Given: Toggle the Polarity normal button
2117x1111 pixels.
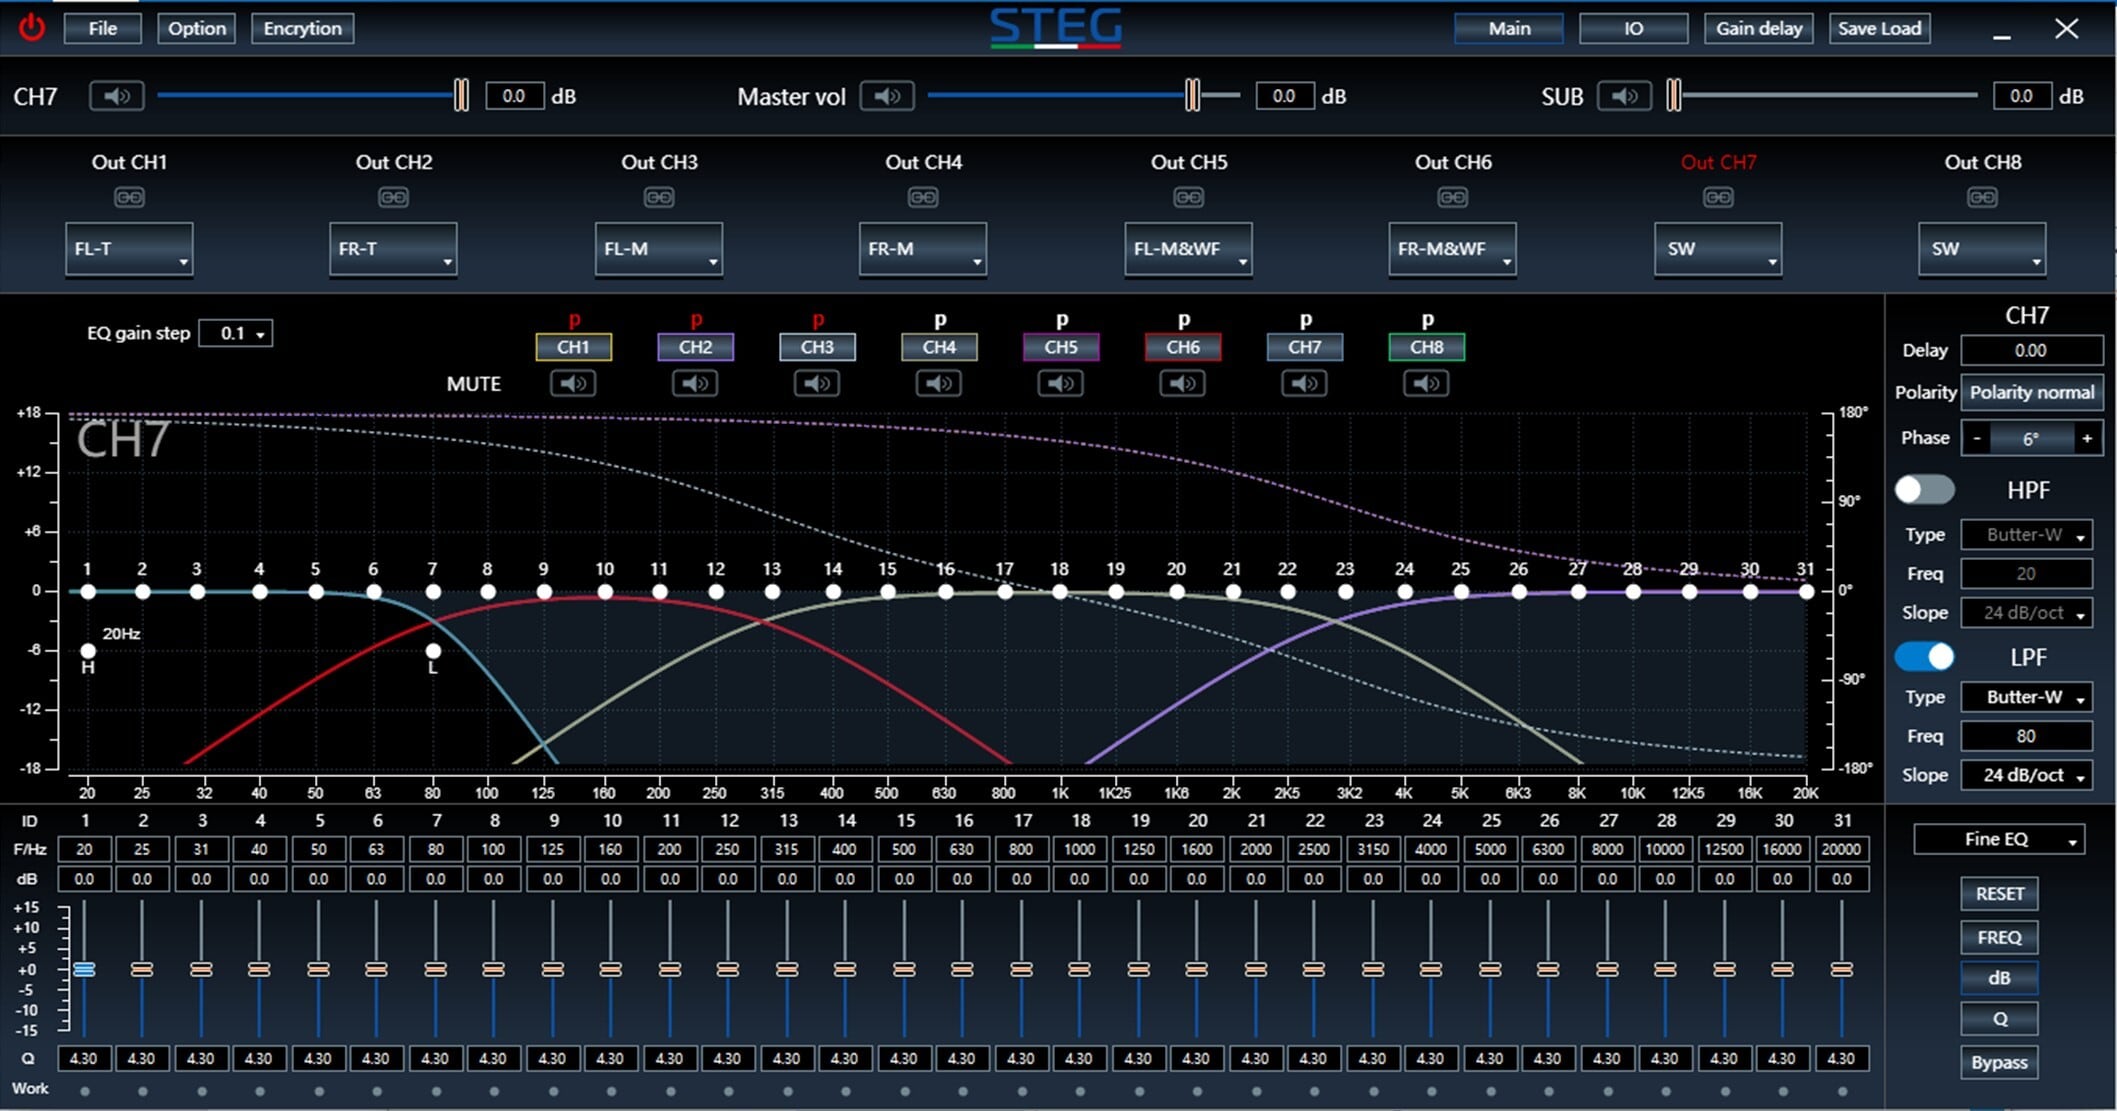Looking at the screenshot, I should pyautogui.click(x=2031, y=392).
